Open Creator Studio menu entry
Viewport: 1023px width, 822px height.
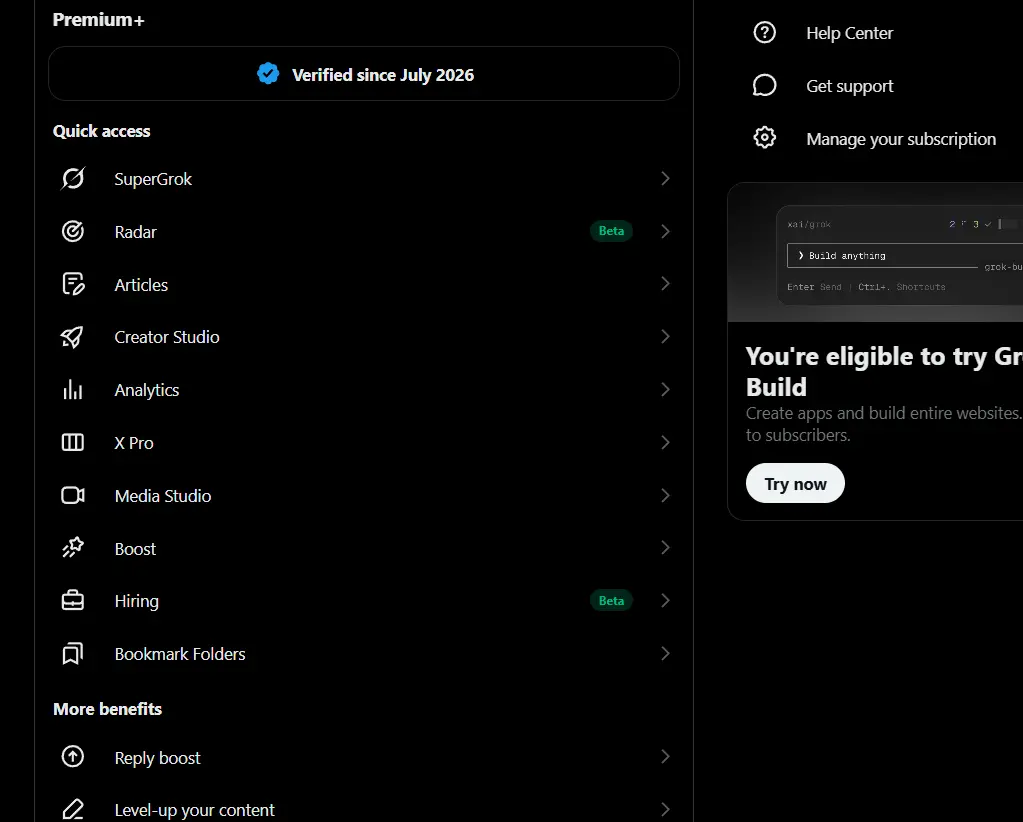click(364, 337)
